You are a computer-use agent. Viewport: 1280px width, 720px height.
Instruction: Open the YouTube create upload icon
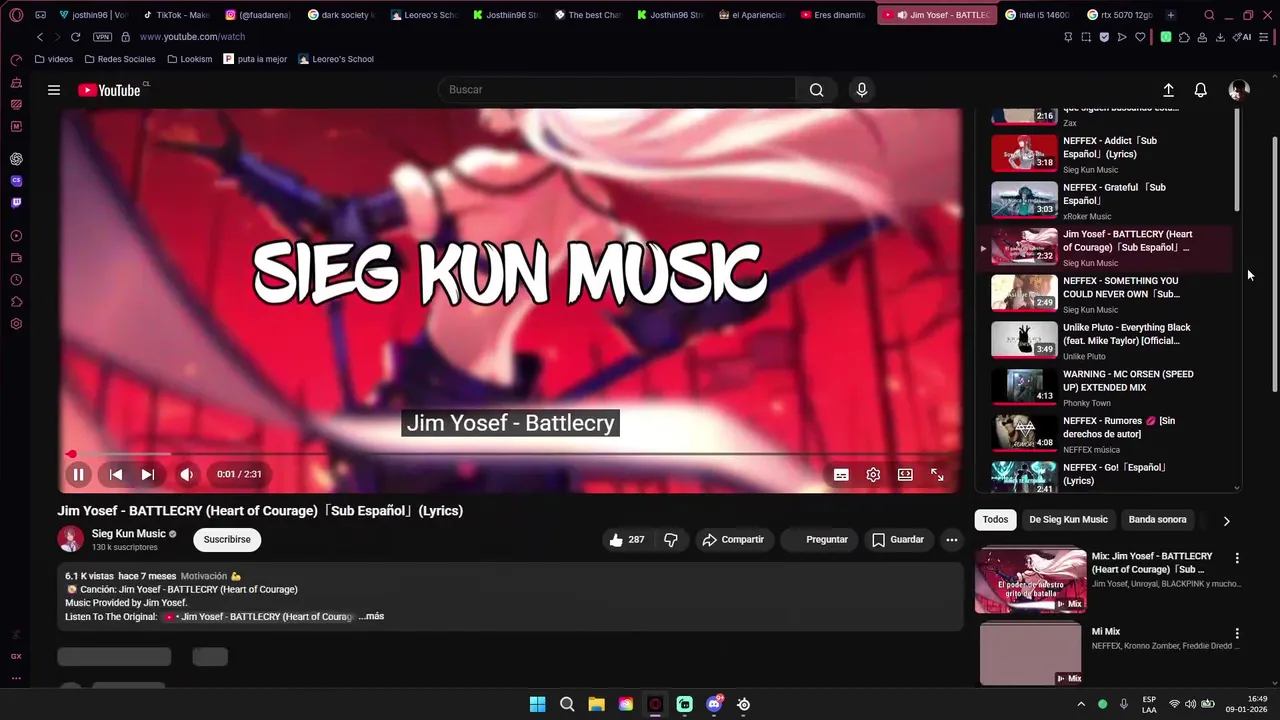pyautogui.click(x=1168, y=90)
